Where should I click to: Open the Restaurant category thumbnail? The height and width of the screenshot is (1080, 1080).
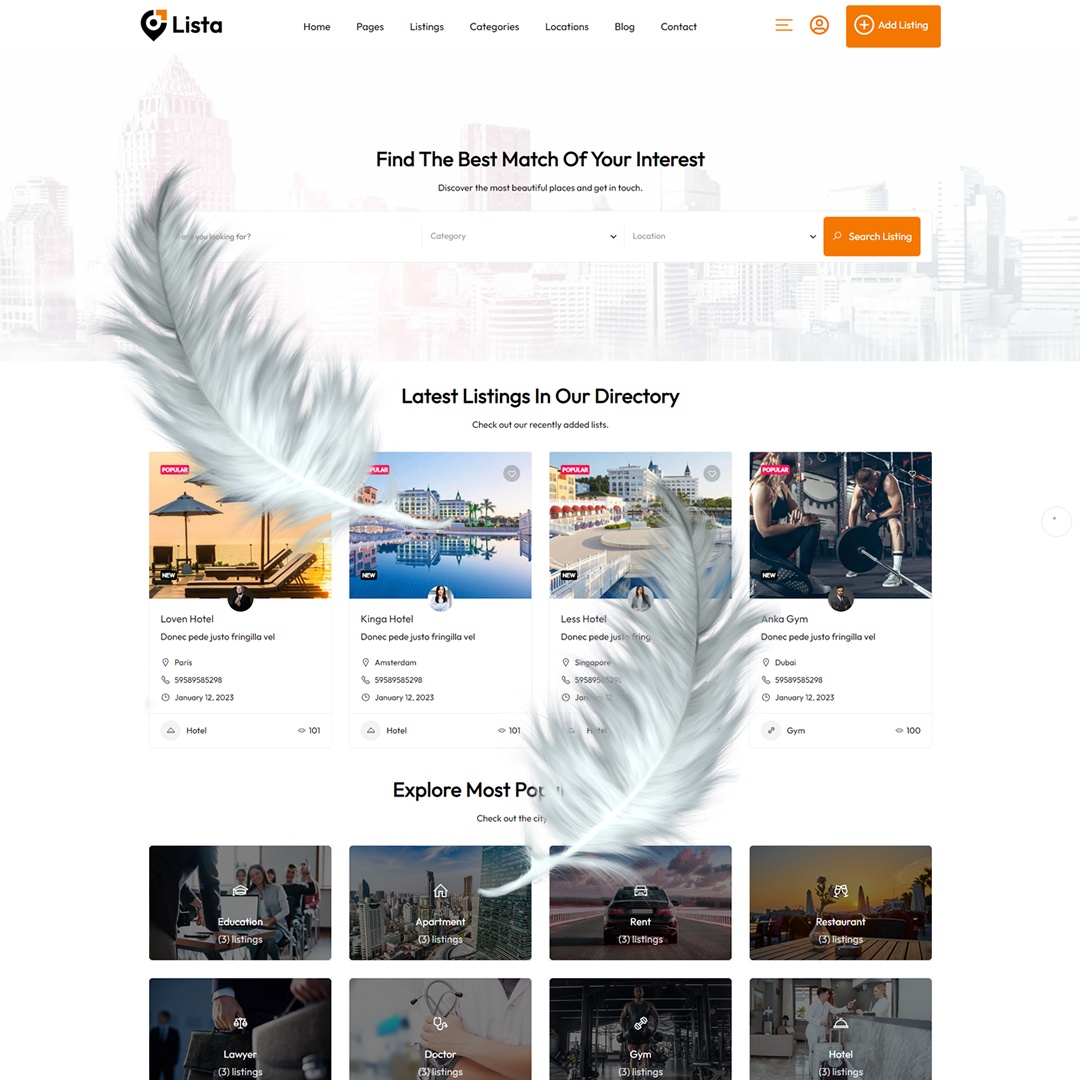coord(840,902)
